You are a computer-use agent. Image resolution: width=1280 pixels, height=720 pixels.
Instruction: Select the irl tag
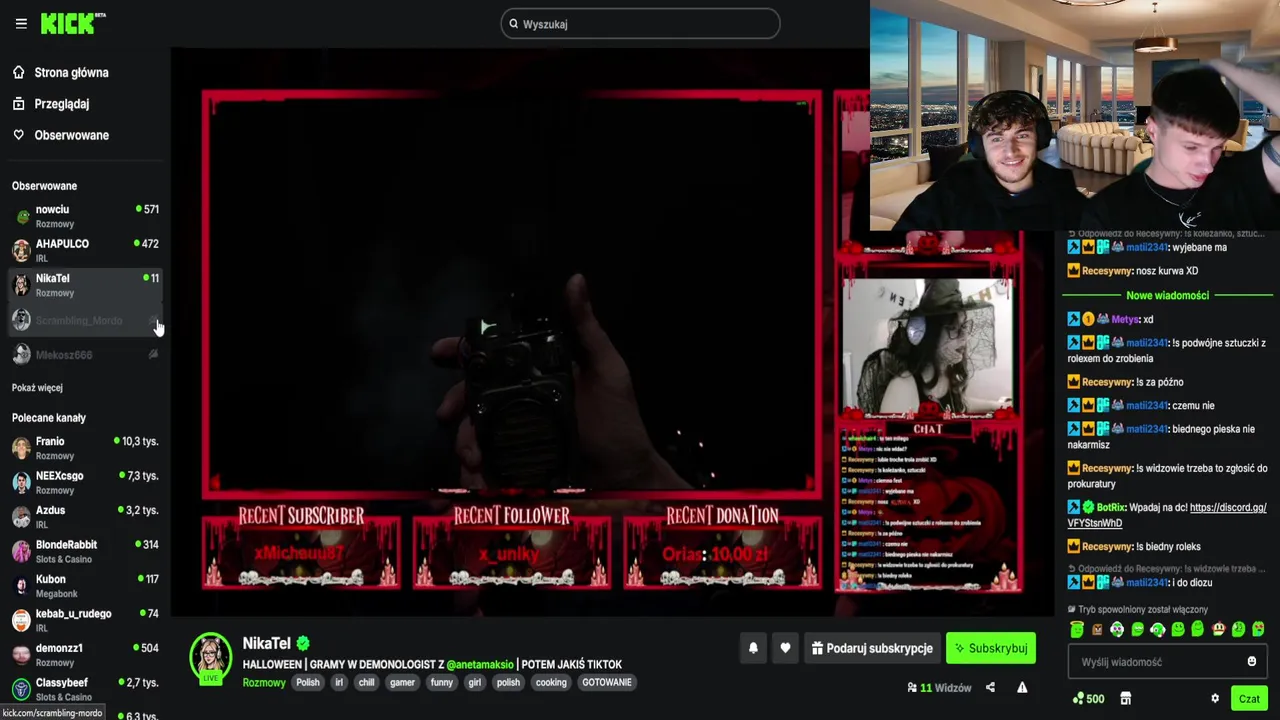point(339,682)
